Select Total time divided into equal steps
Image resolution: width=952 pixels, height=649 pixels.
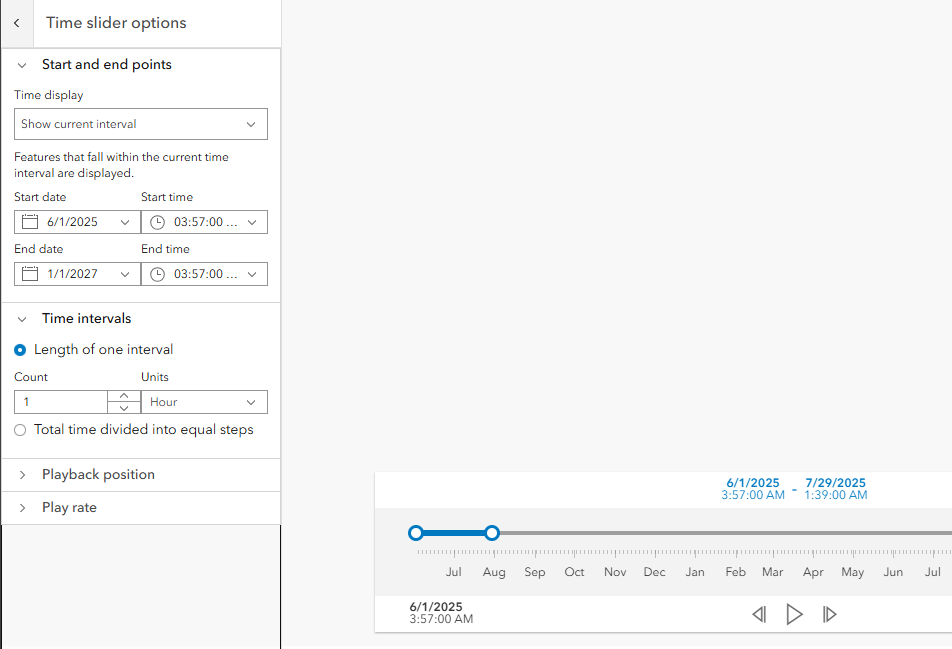[x=20, y=430]
